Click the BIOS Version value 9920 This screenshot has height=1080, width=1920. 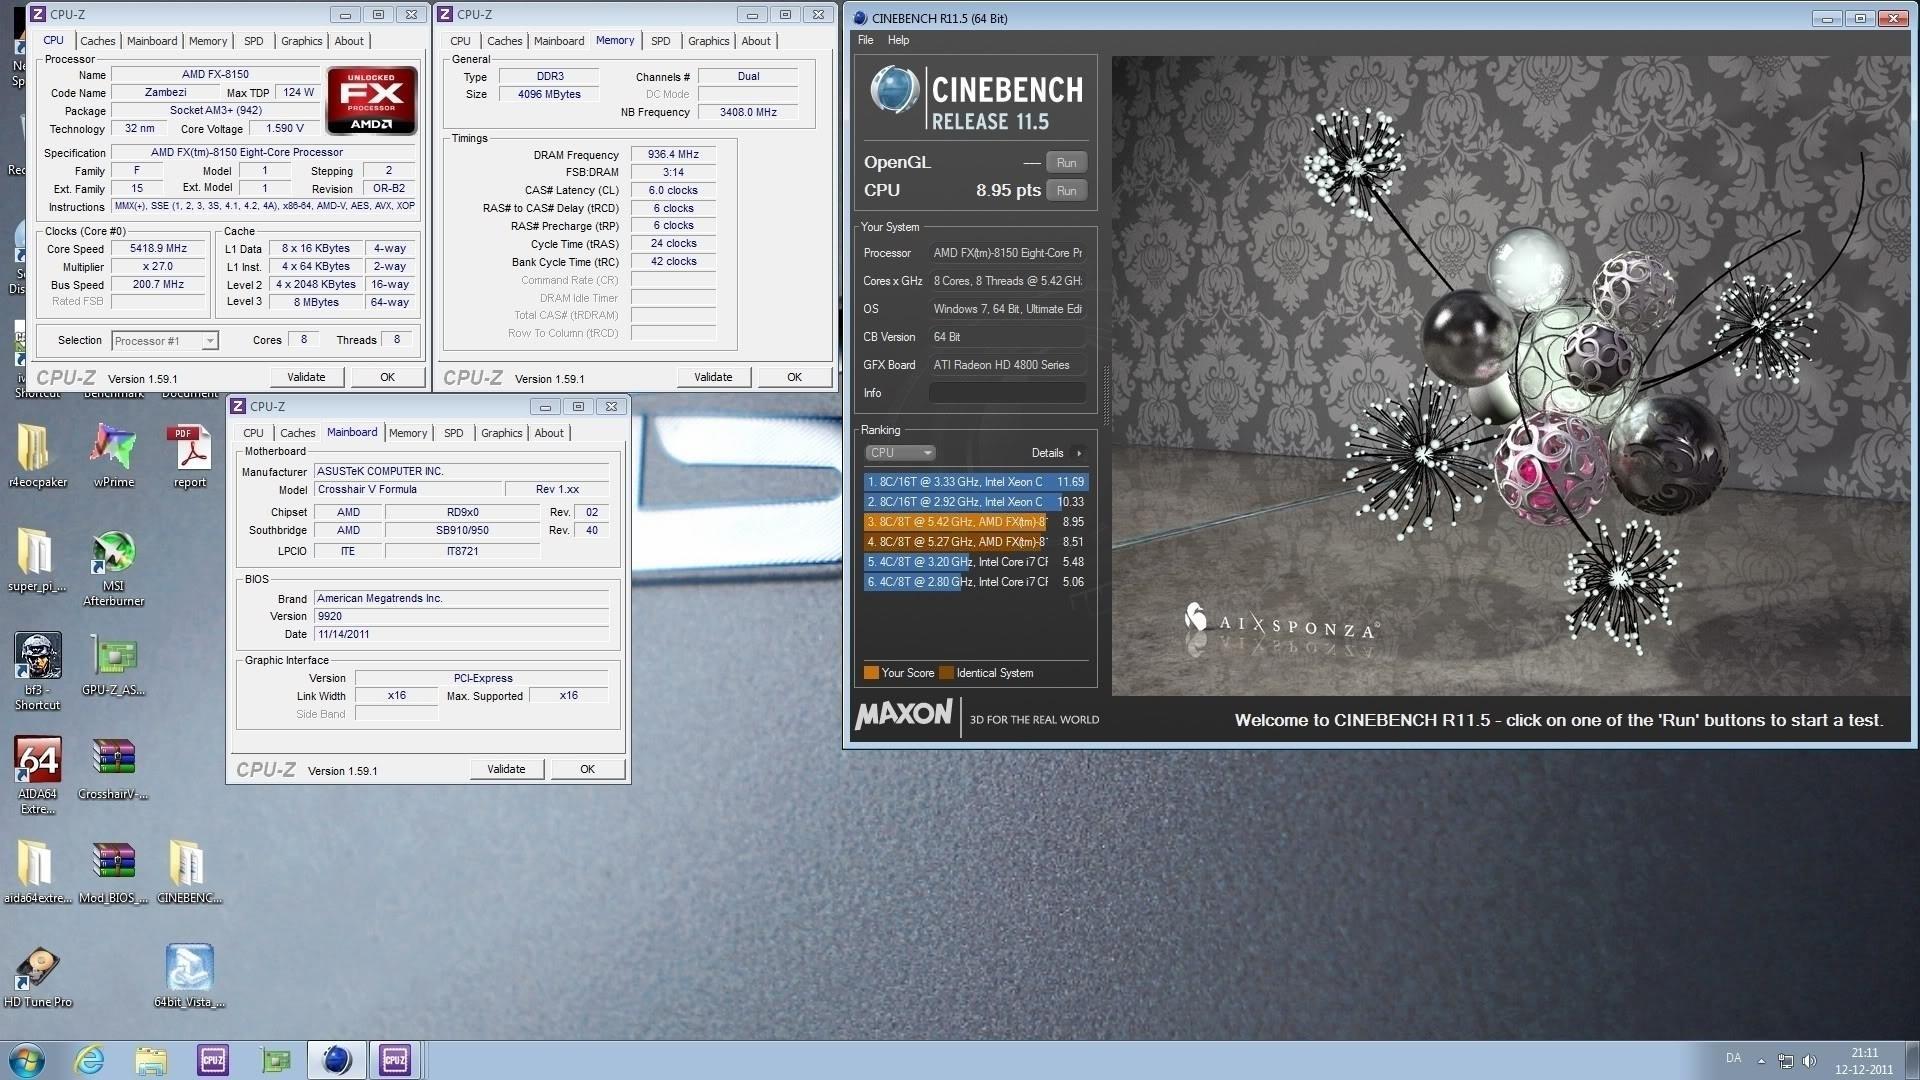tap(461, 617)
